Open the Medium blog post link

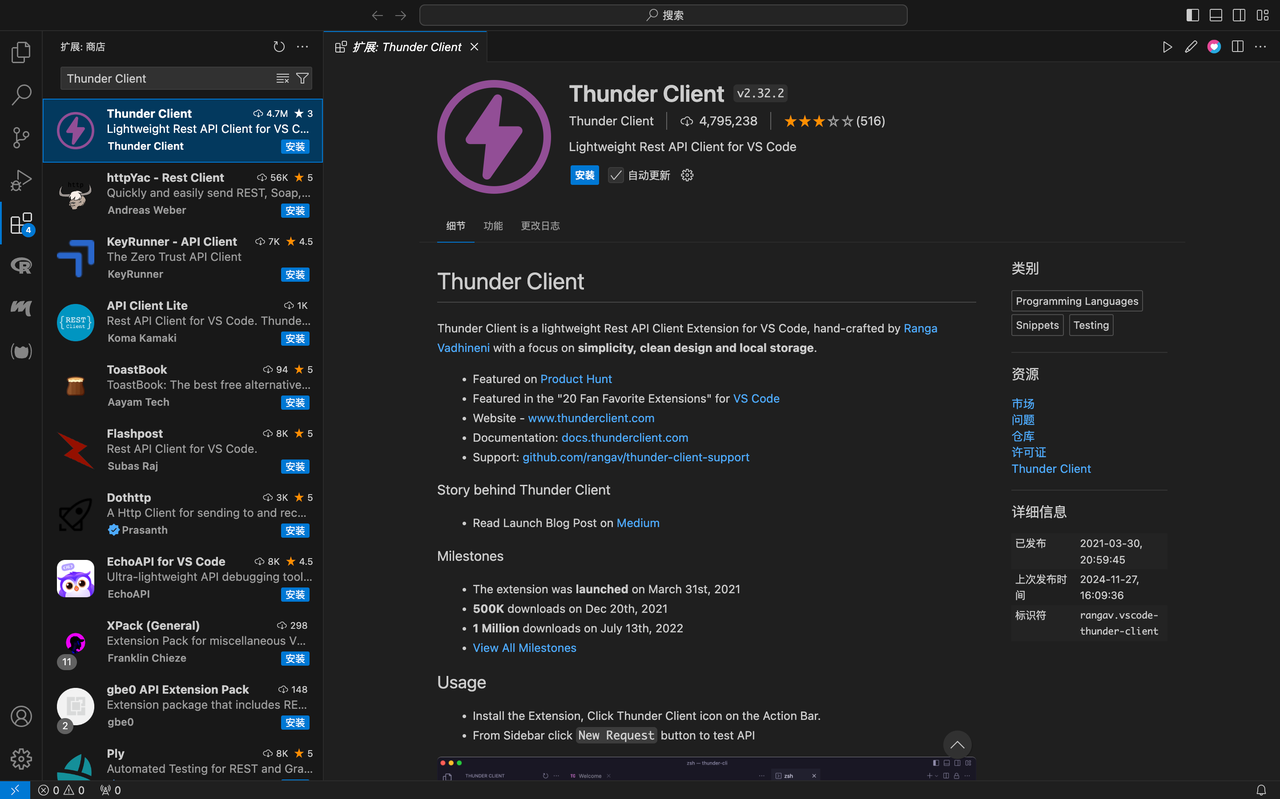tap(638, 523)
